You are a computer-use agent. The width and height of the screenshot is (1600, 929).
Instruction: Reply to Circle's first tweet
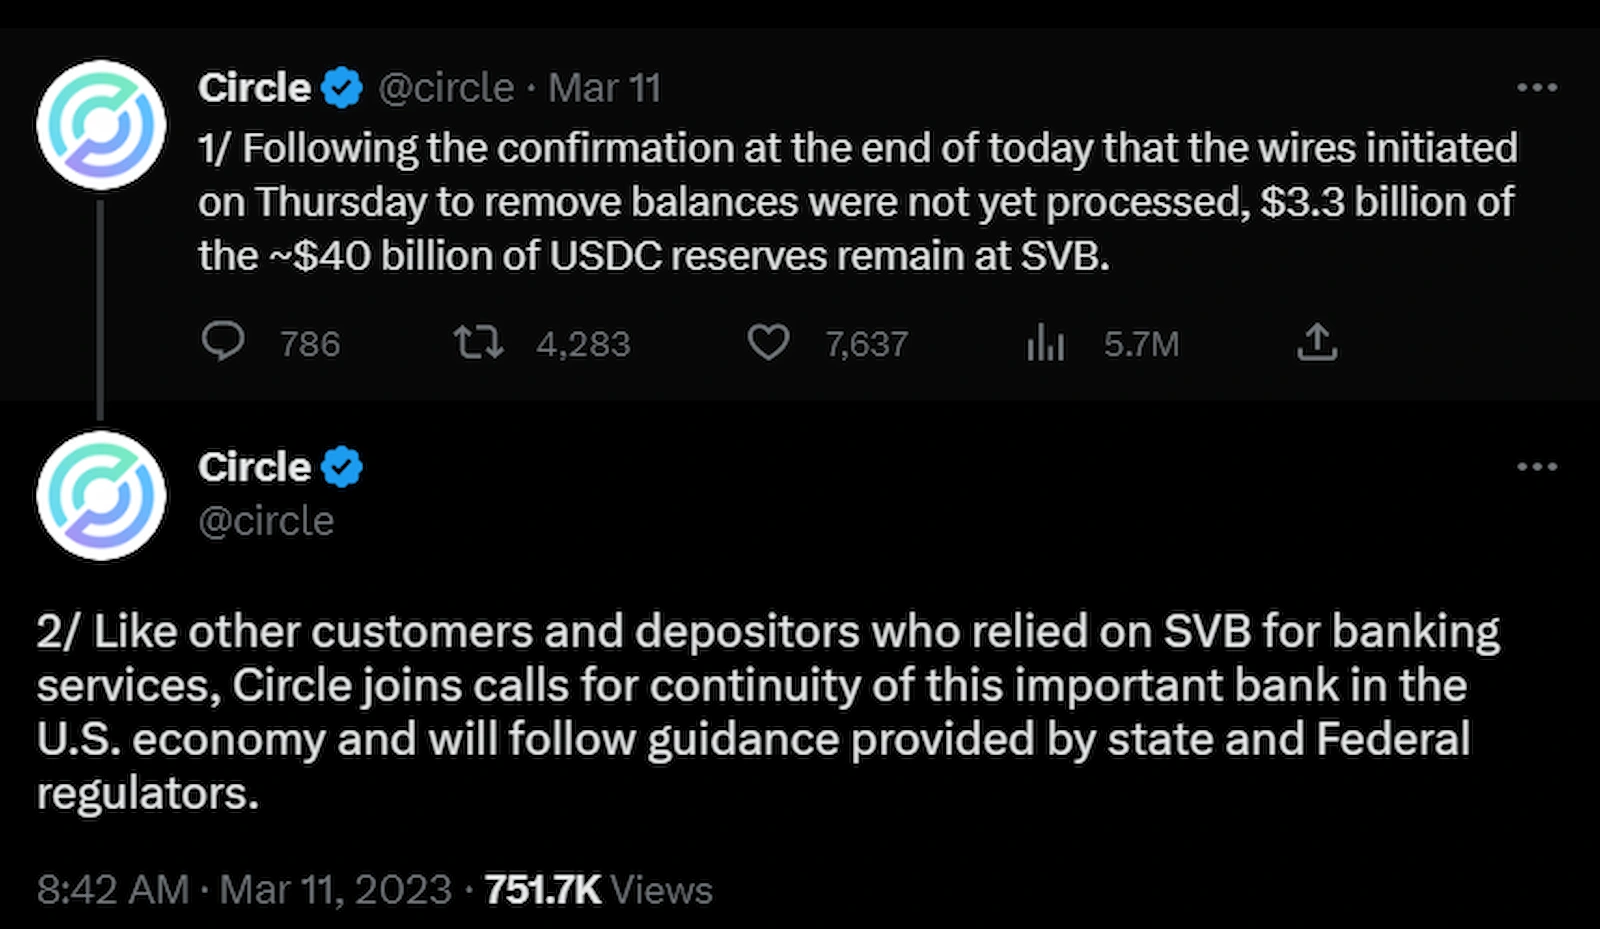point(224,343)
